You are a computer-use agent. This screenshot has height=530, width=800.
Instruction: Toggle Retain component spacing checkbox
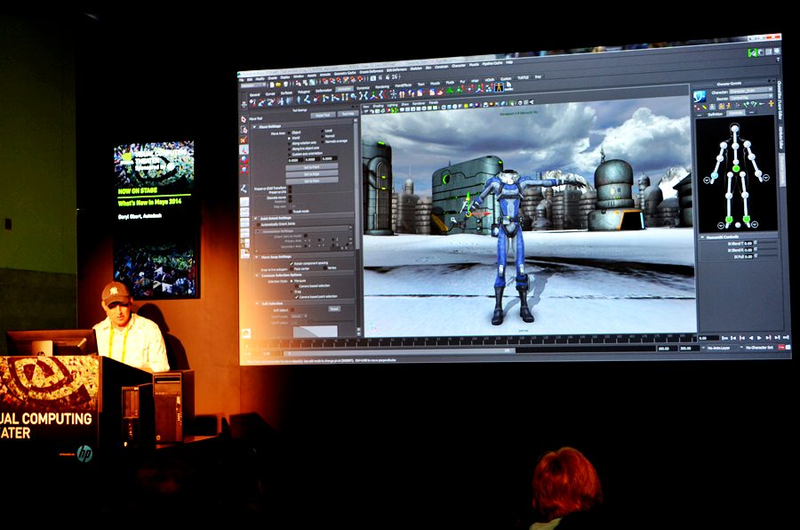tap(291, 263)
